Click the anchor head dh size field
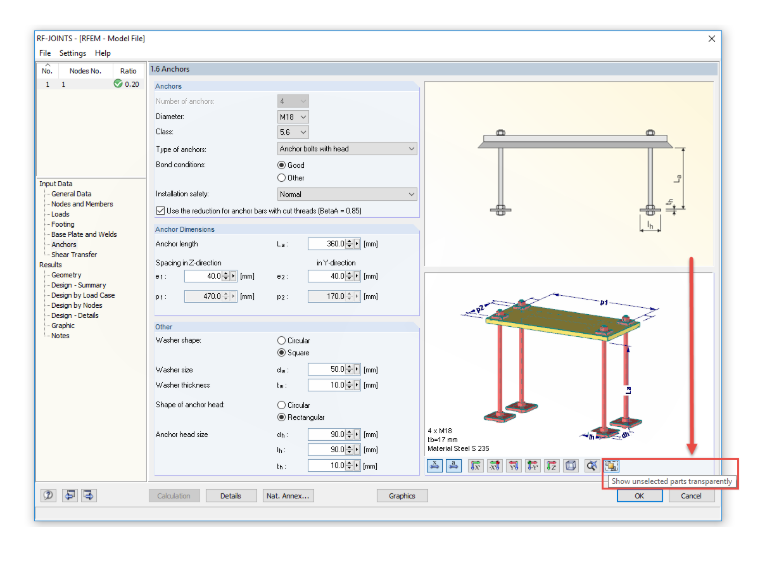 tap(327, 434)
